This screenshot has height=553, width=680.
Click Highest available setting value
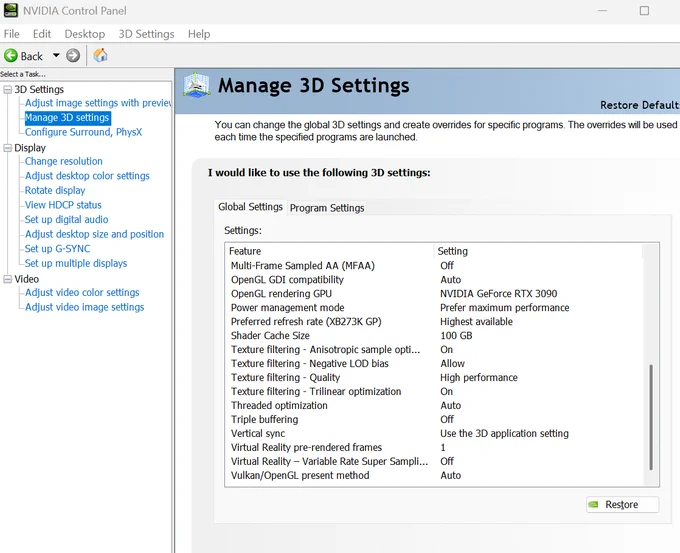coord(476,321)
